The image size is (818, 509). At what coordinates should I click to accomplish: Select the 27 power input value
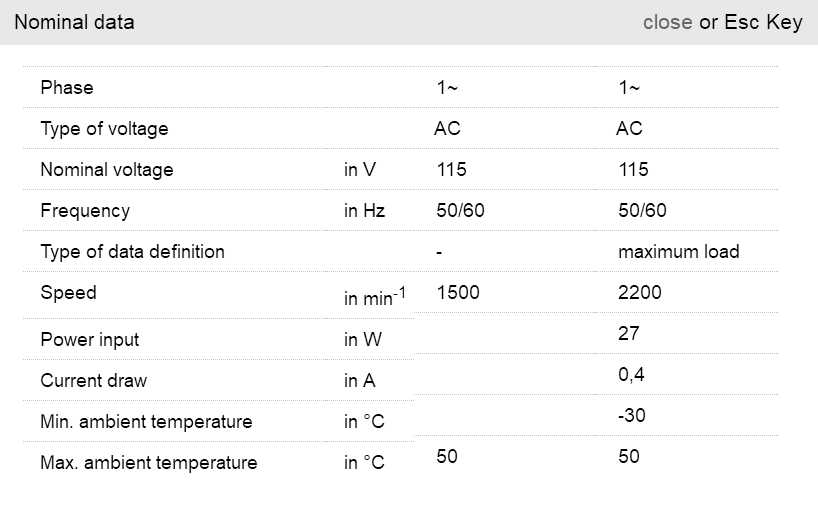tap(629, 334)
